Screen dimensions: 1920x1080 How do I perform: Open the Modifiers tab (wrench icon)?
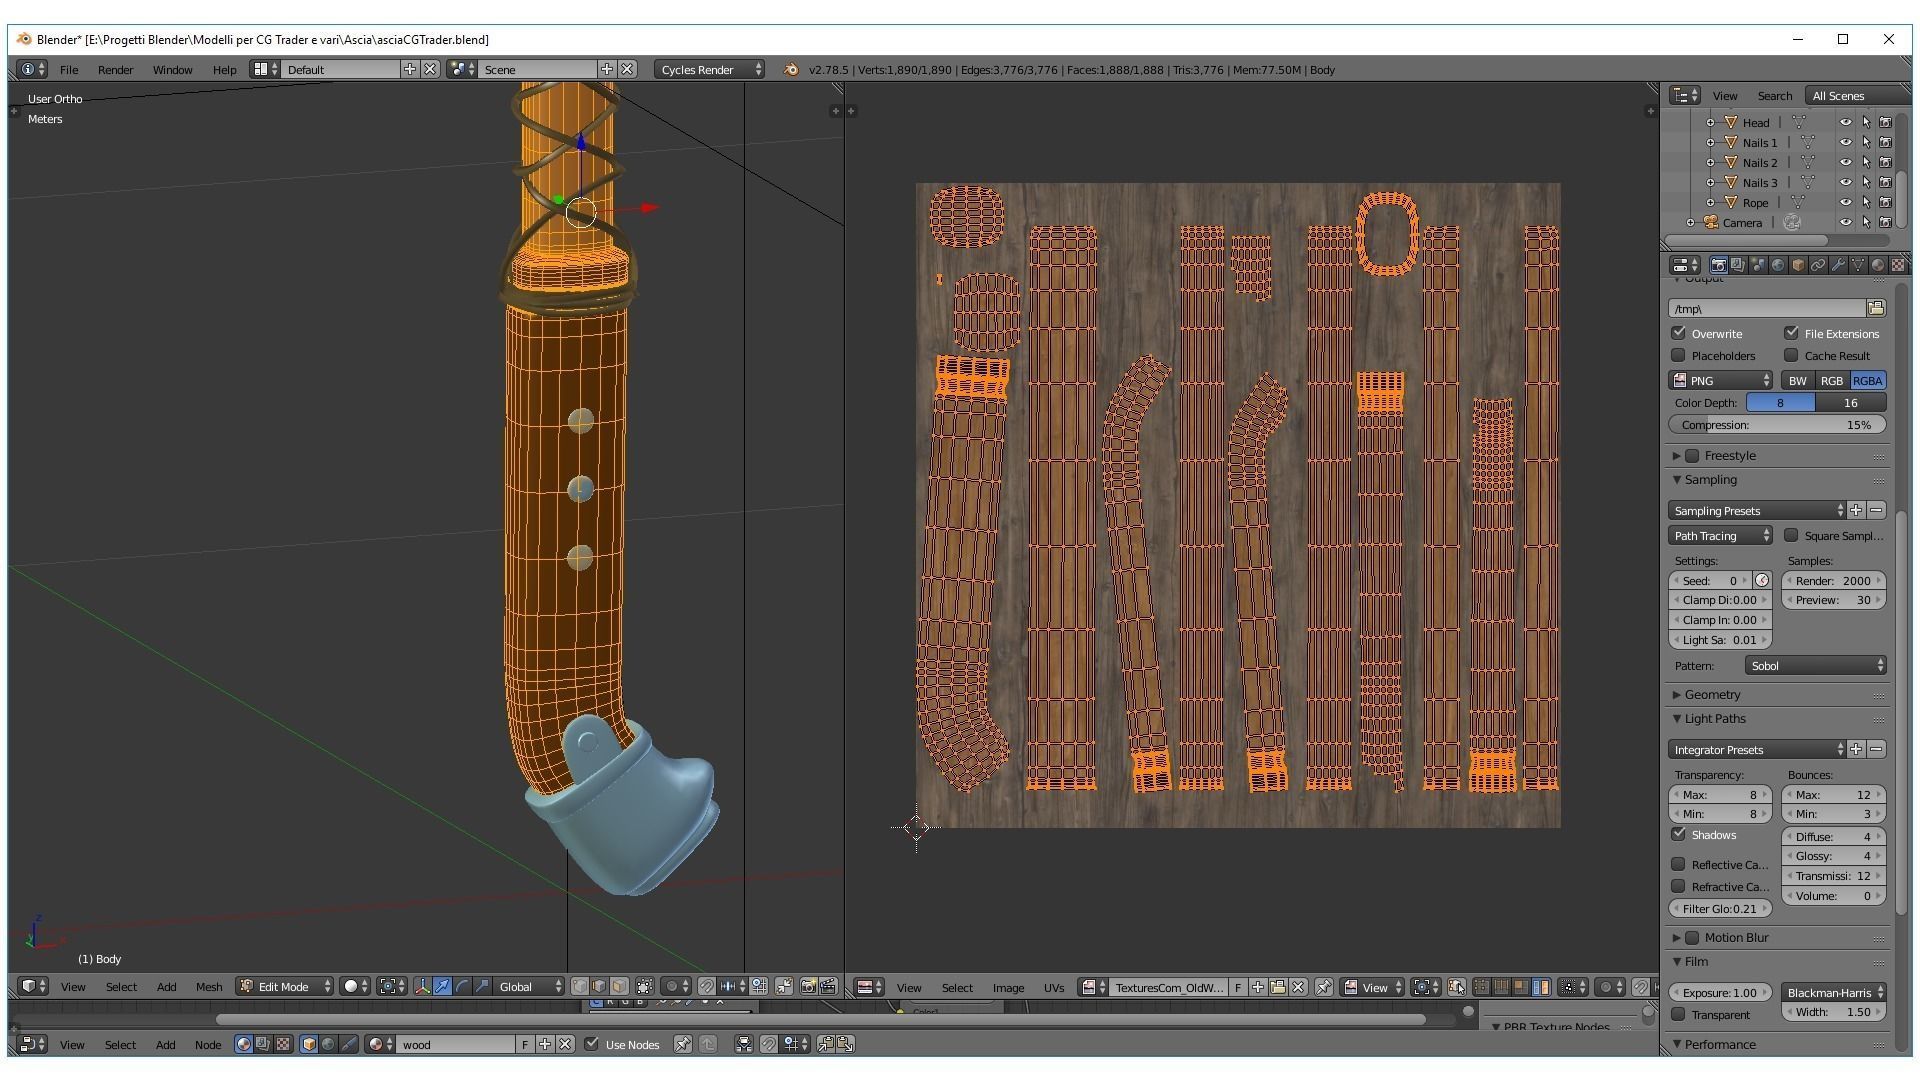(x=1838, y=265)
